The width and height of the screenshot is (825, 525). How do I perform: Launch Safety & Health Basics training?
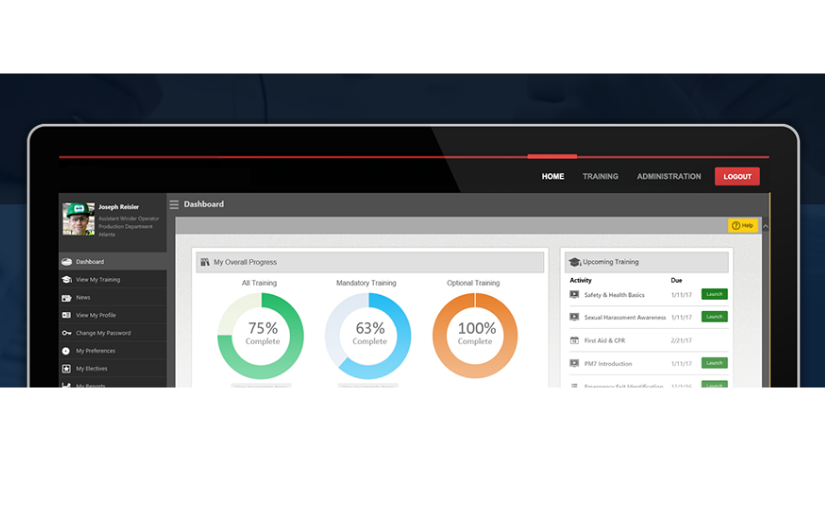pyautogui.click(x=715, y=294)
